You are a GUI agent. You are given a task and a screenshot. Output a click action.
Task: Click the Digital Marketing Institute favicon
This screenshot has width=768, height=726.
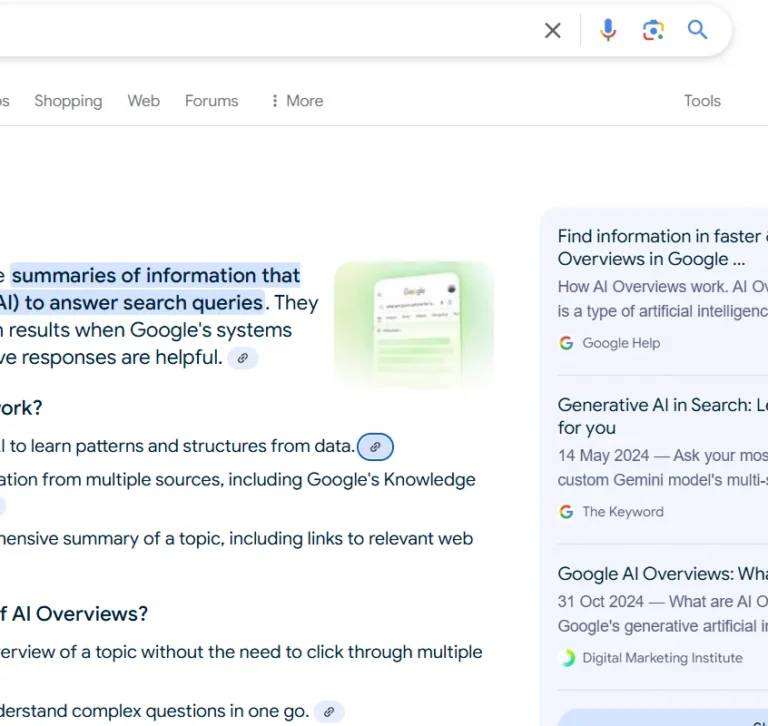[567, 657]
